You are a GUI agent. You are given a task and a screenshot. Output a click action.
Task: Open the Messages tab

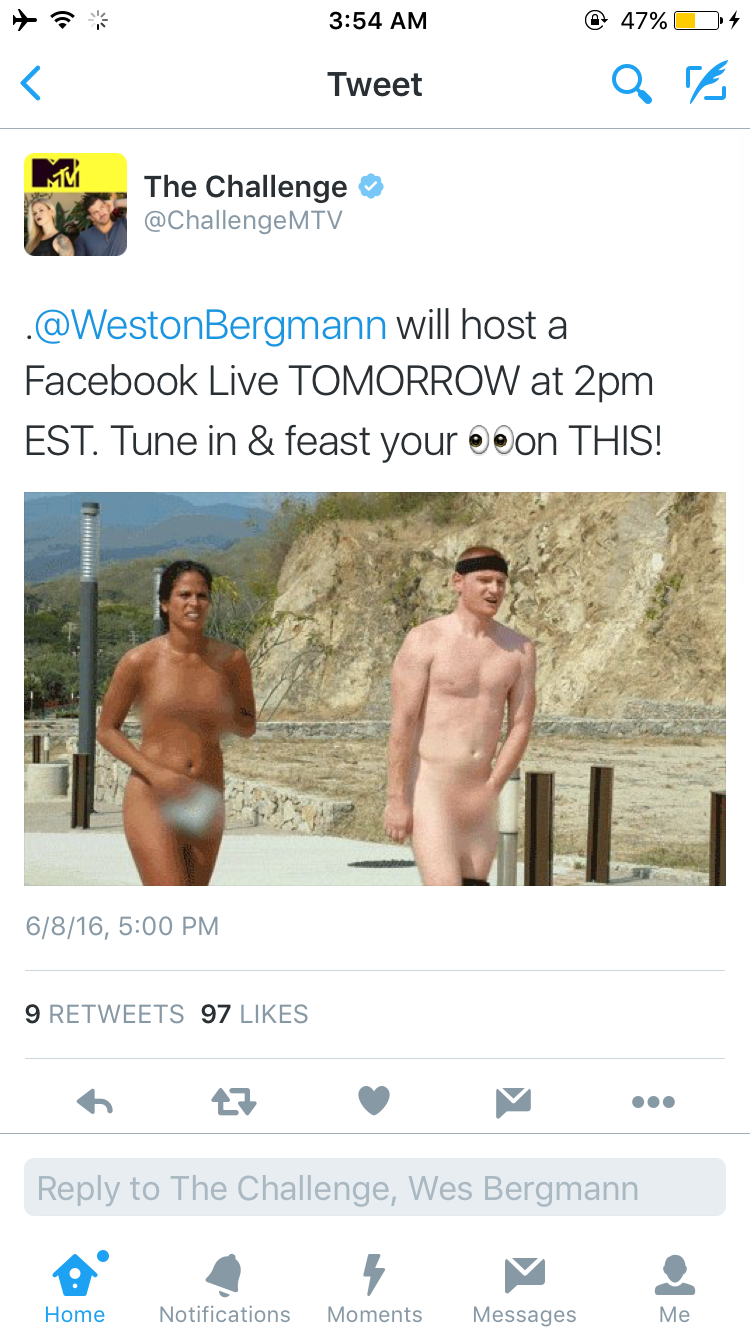pyautogui.click(x=525, y=1288)
